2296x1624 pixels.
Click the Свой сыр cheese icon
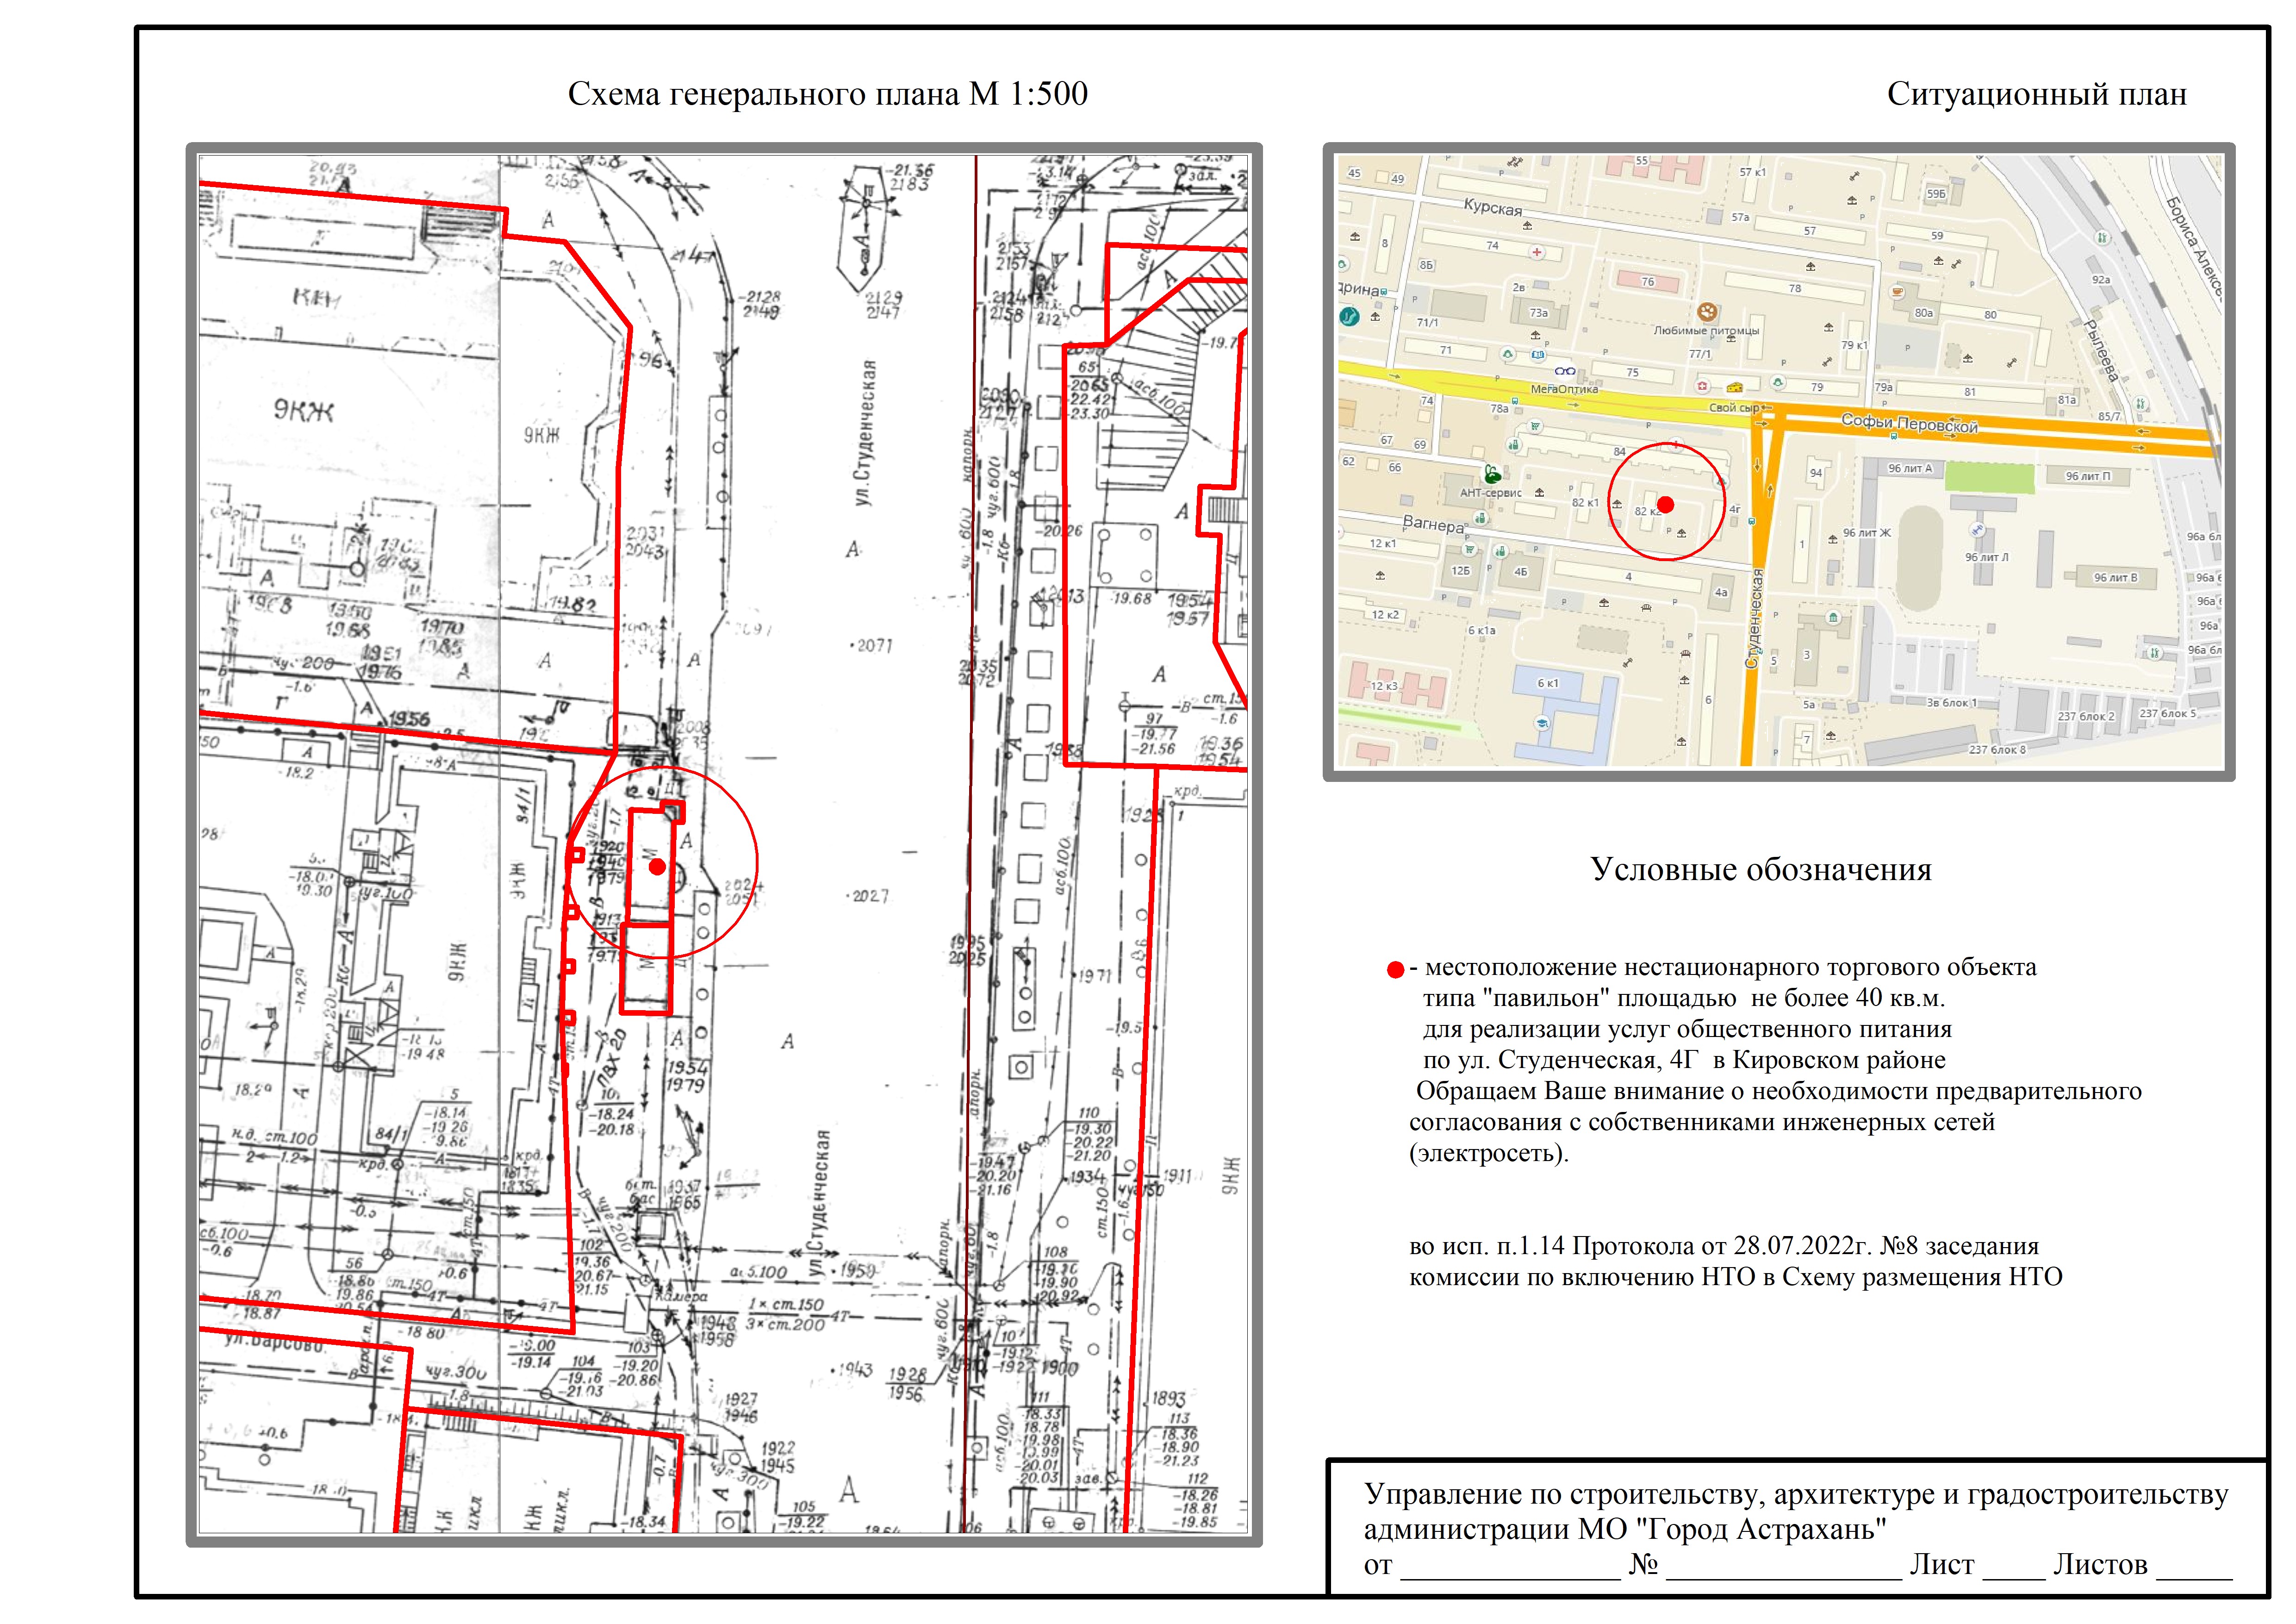(1734, 387)
